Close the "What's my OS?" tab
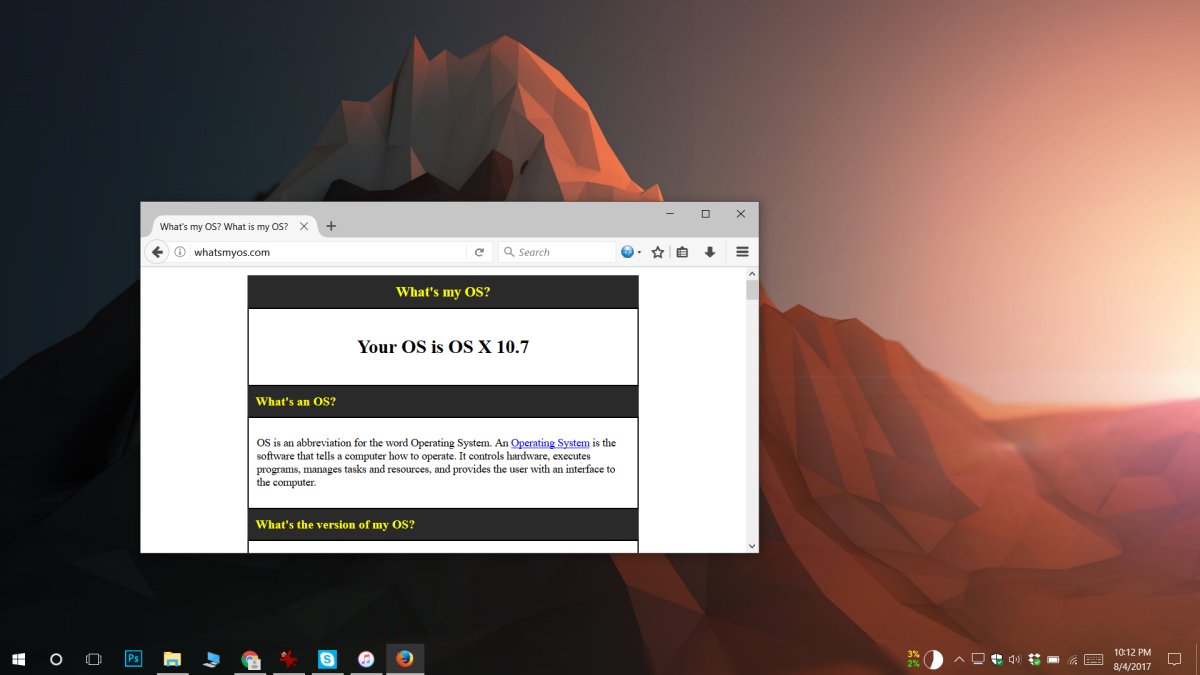This screenshot has width=1200, height=675. pos(303,227)
